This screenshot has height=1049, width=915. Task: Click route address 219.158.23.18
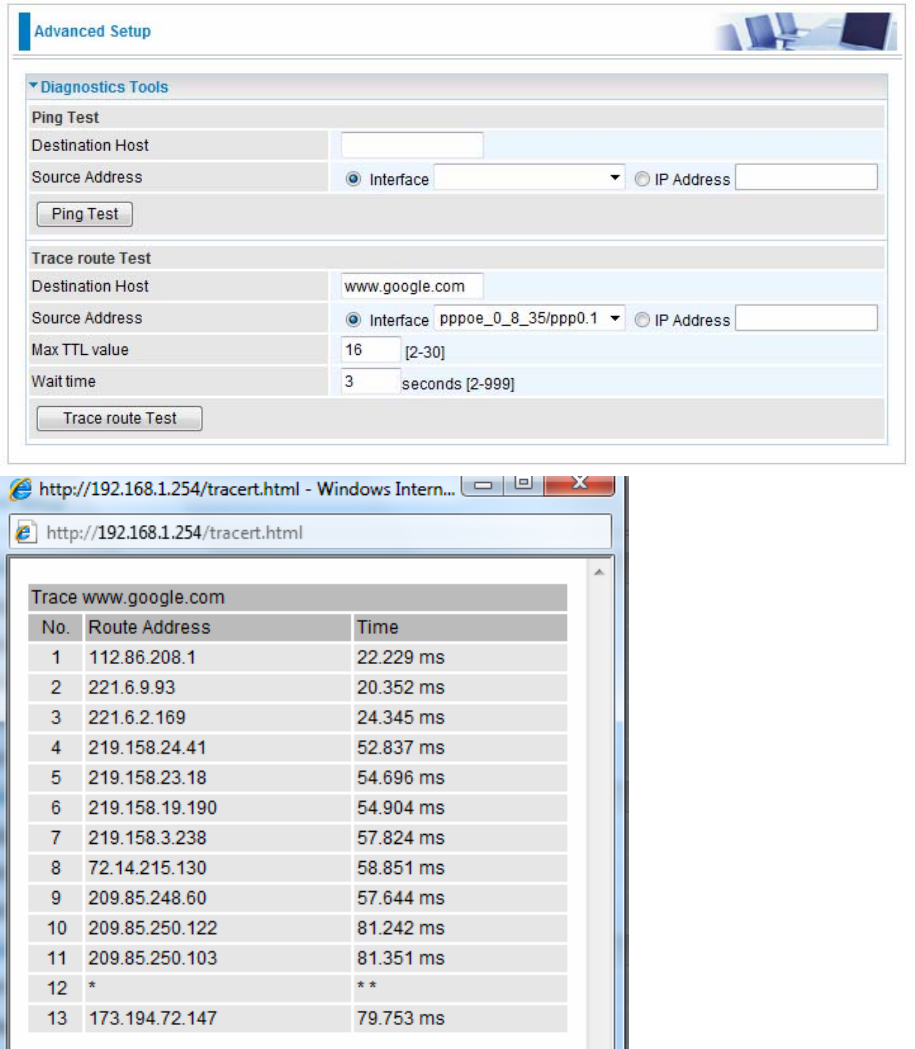click(147, 777)
